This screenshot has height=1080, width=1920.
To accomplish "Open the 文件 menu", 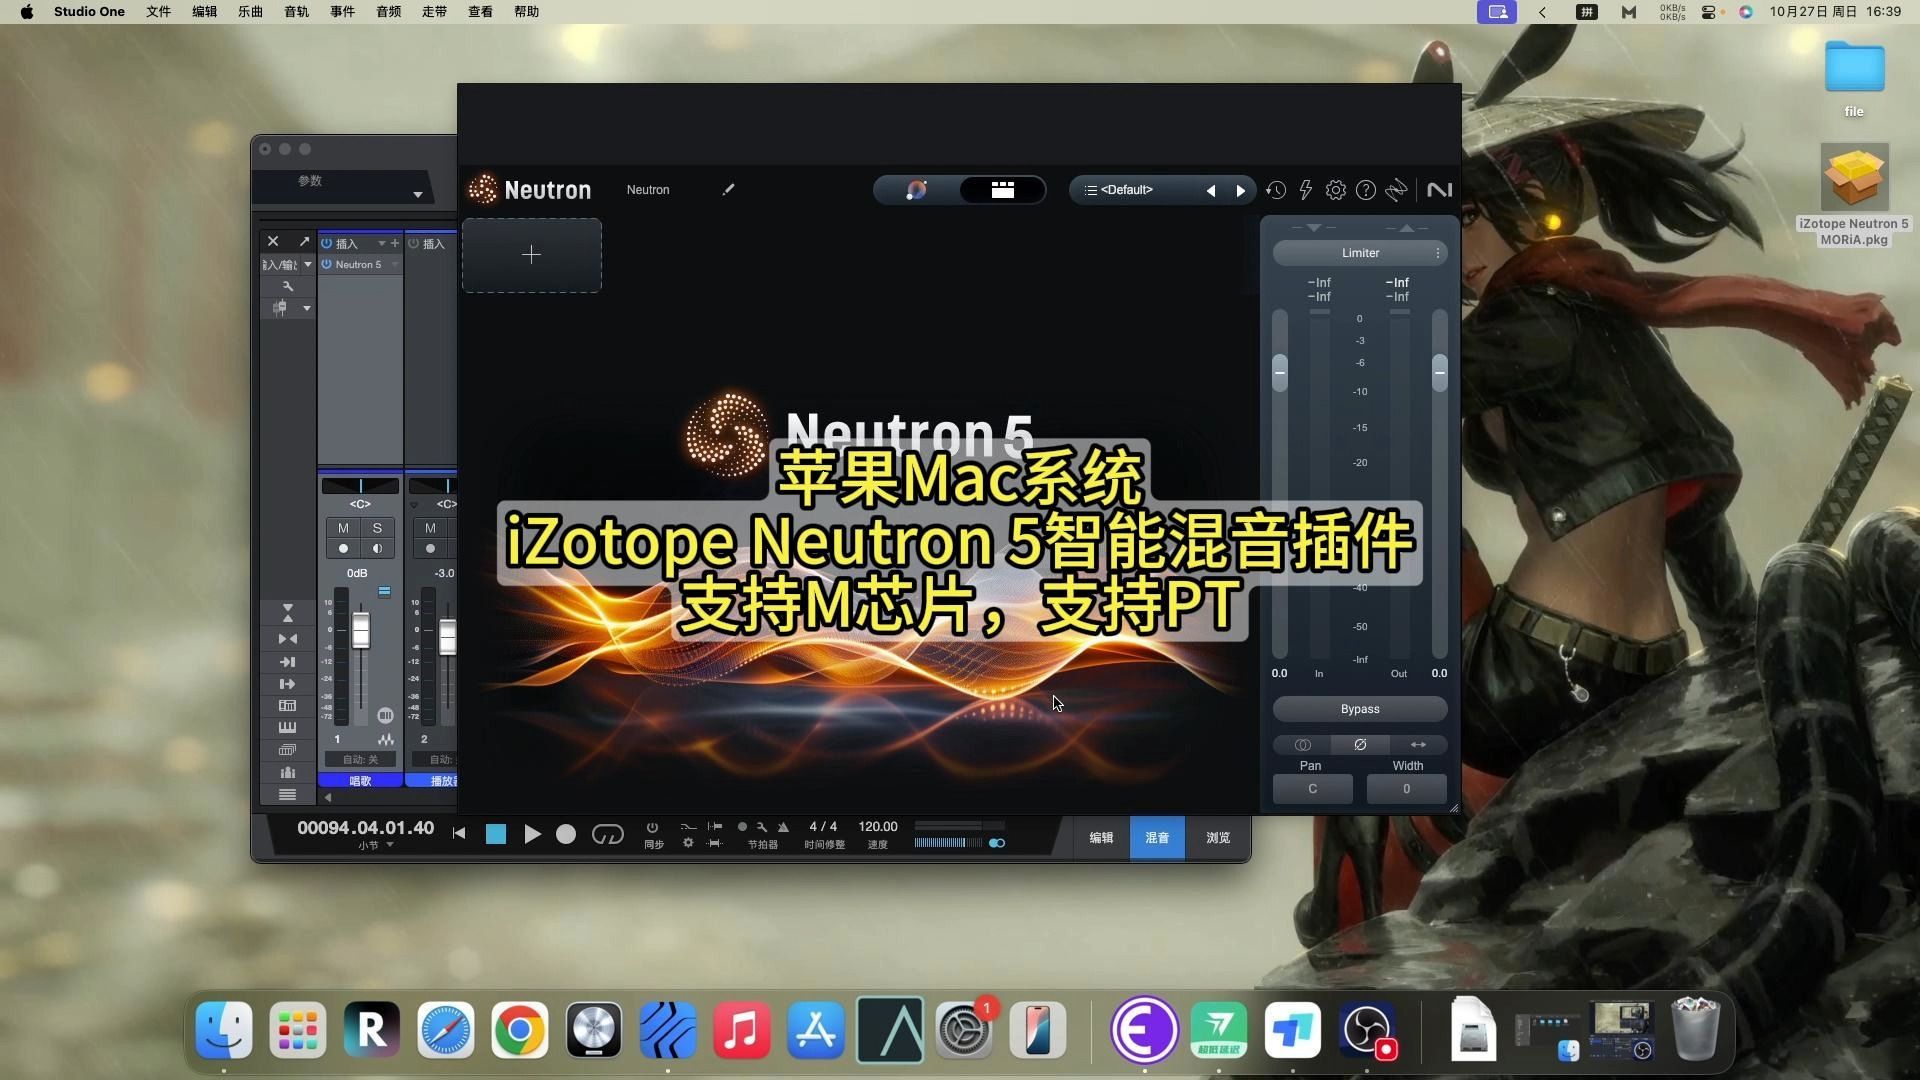I will coord(158,12).
